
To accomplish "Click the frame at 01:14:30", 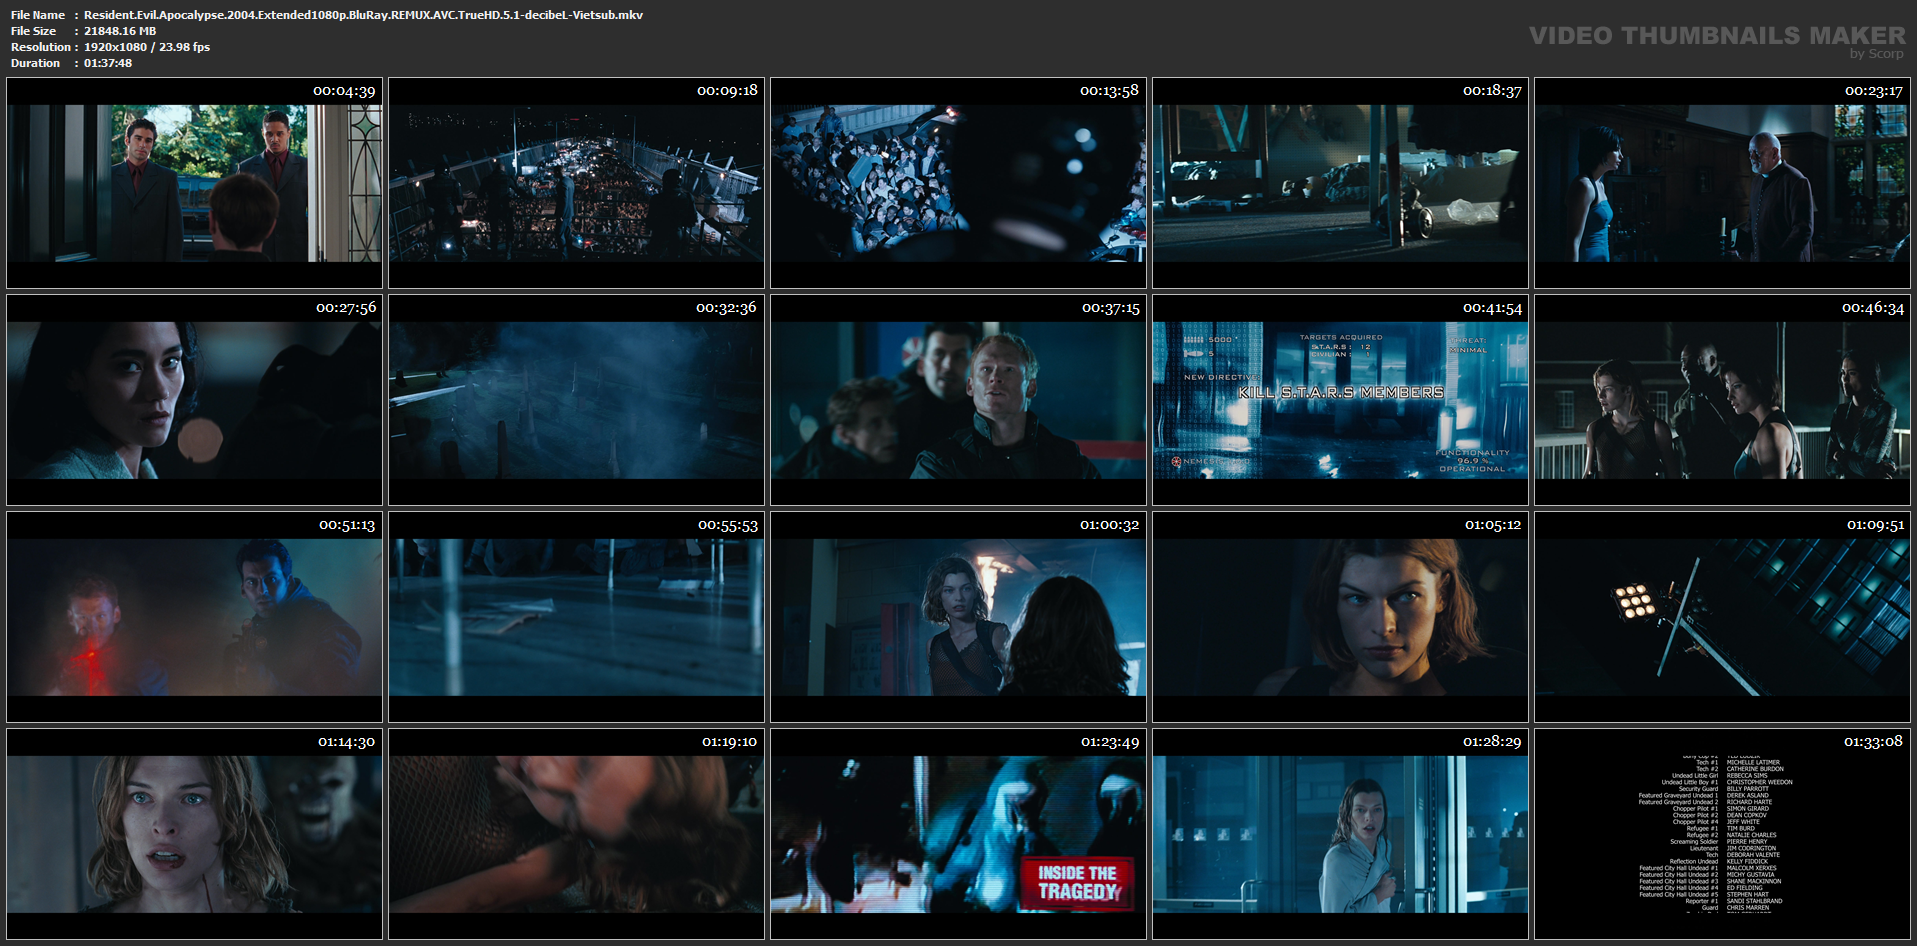I will click(194, 834).
